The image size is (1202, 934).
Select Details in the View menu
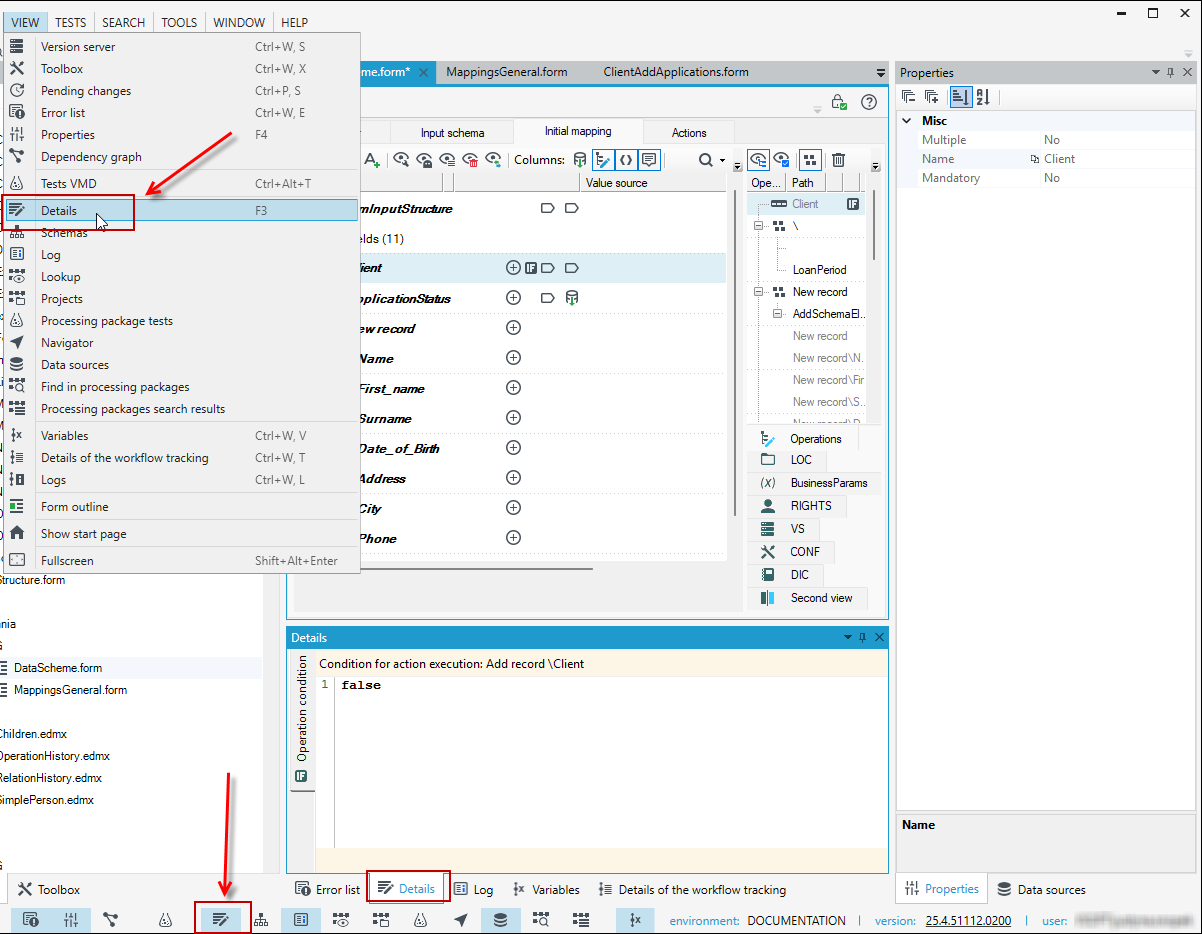tap(181, 210)
